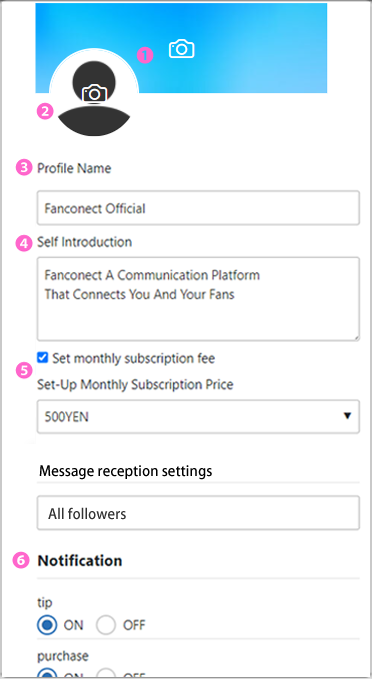Click the cover image camera icon
The image size is (372, 679).
[x=181, y=48]
